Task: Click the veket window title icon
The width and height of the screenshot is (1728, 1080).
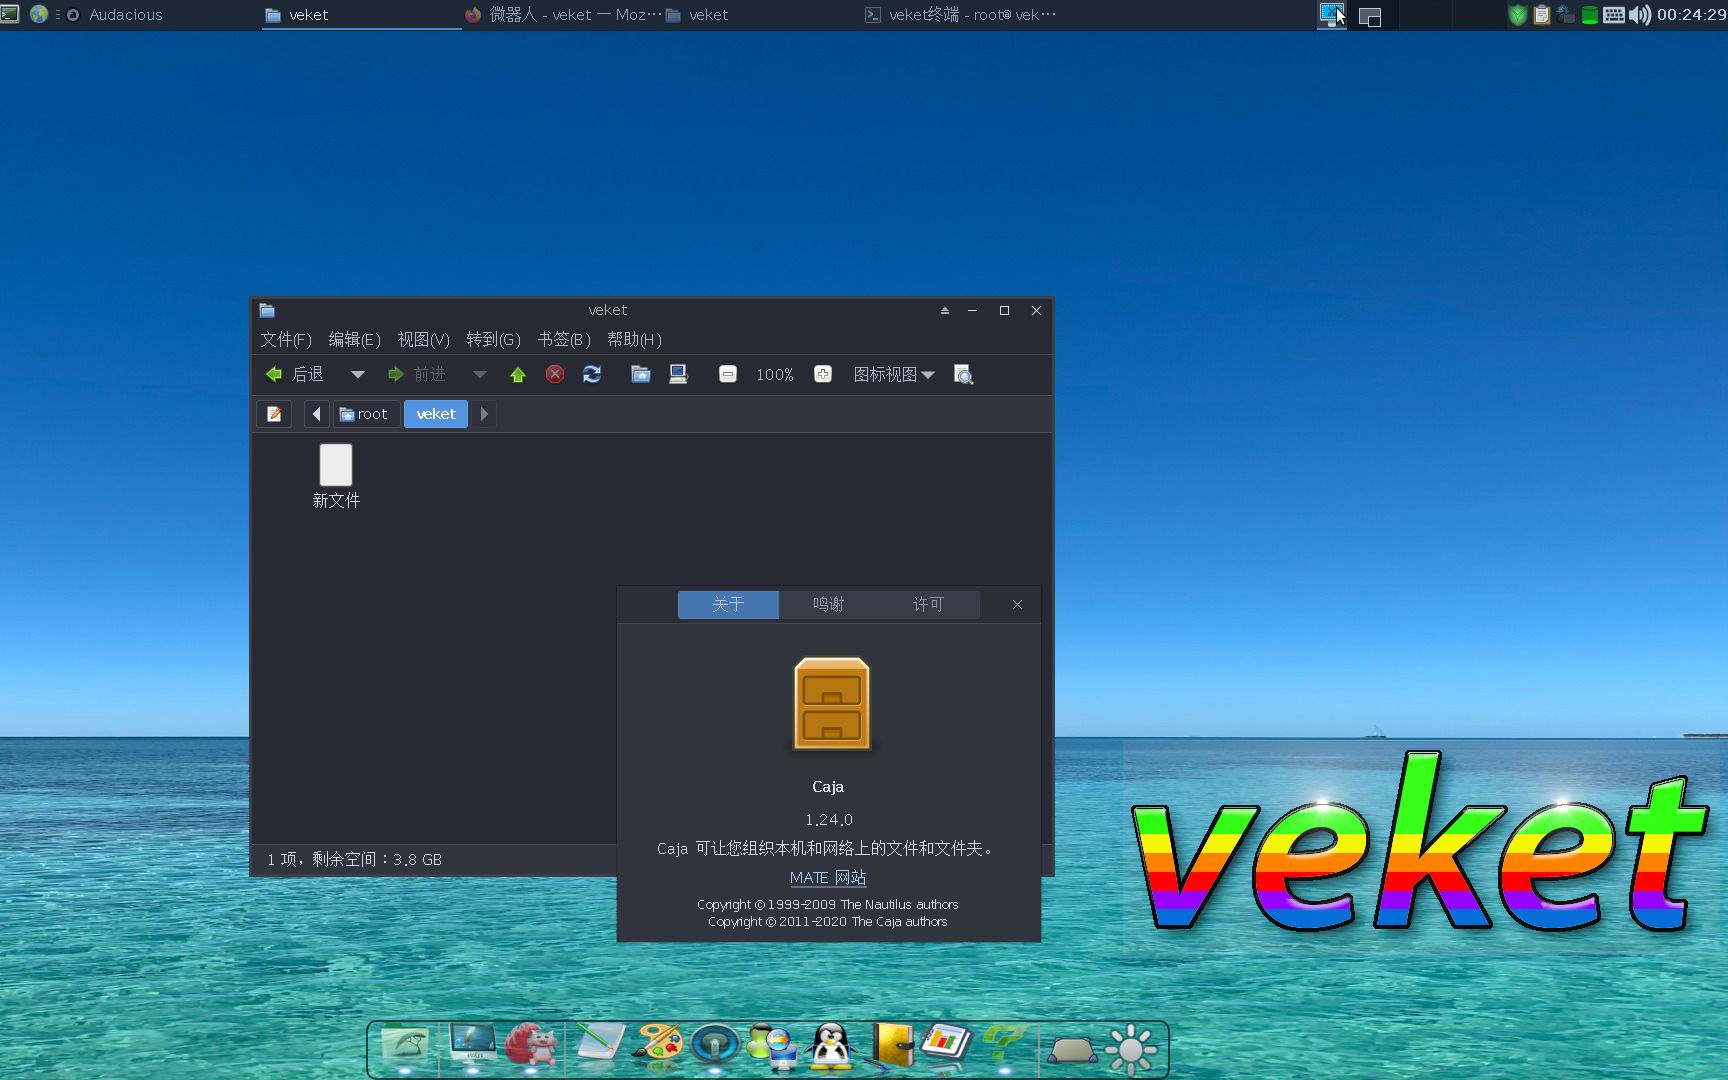Action: [x=267, y=311]
